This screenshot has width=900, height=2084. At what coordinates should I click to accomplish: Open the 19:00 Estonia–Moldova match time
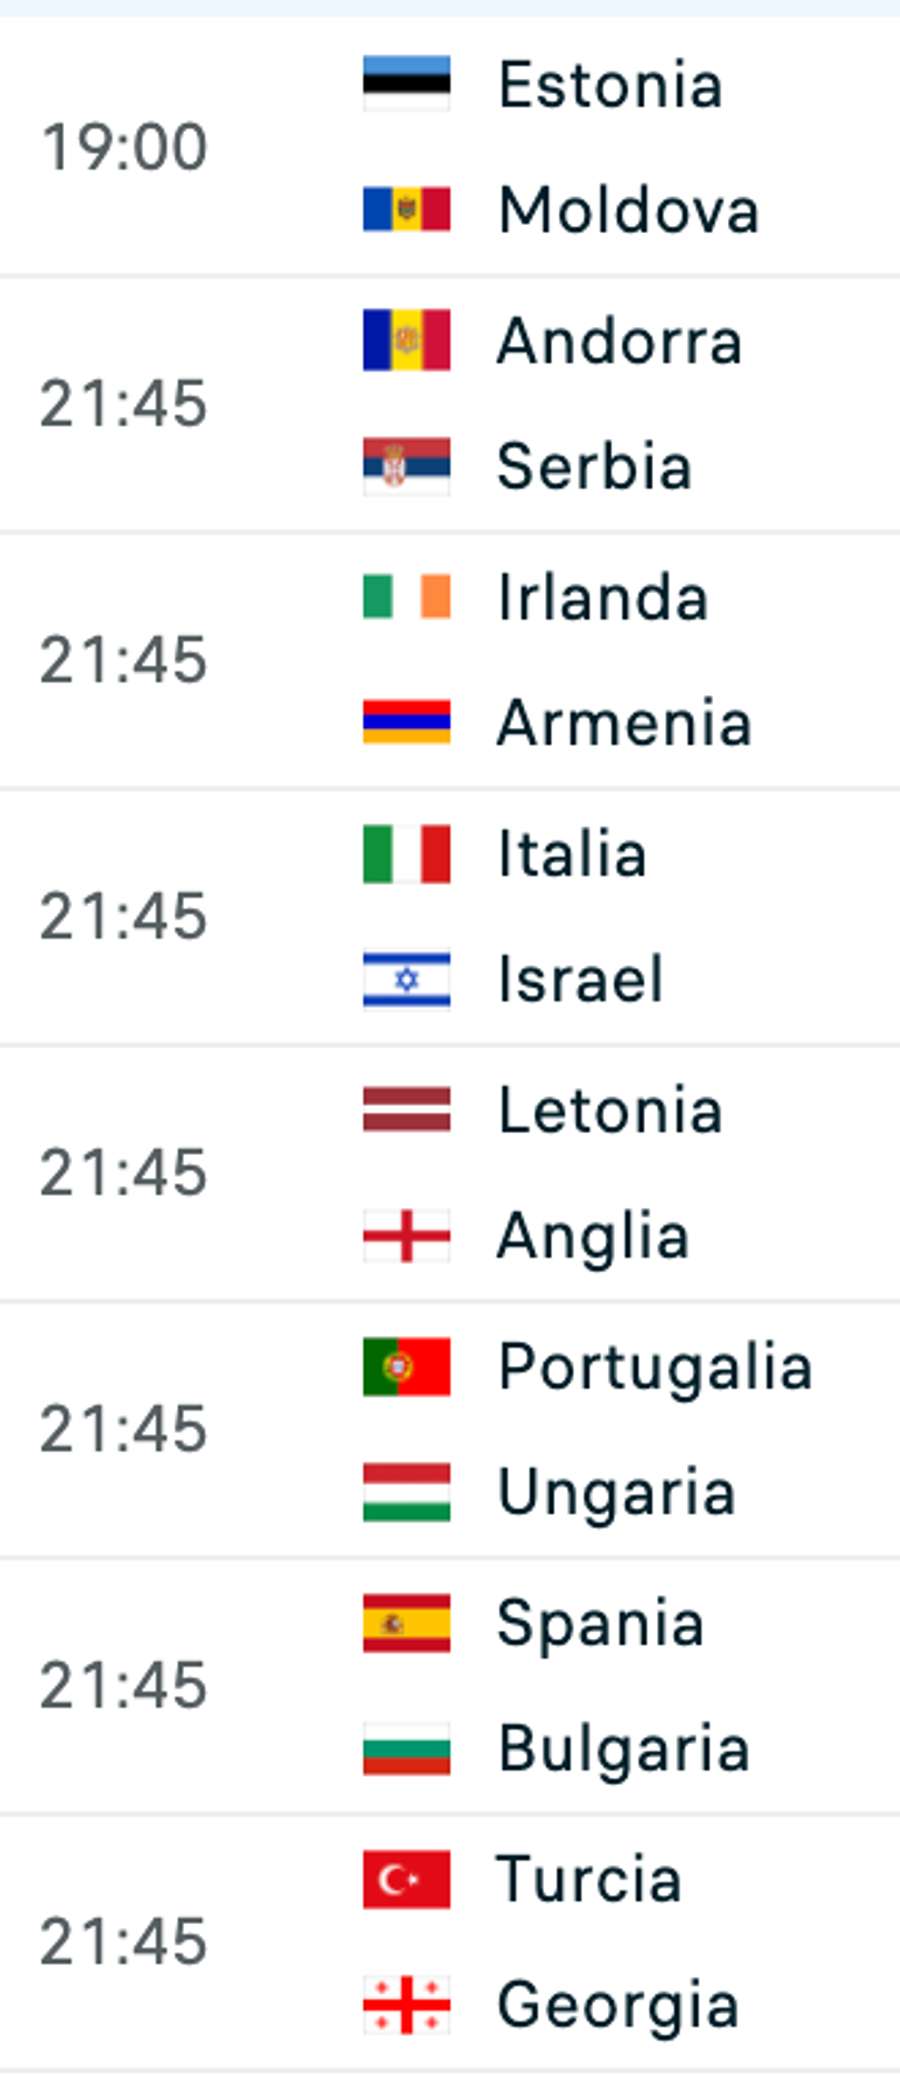point(124,146)
